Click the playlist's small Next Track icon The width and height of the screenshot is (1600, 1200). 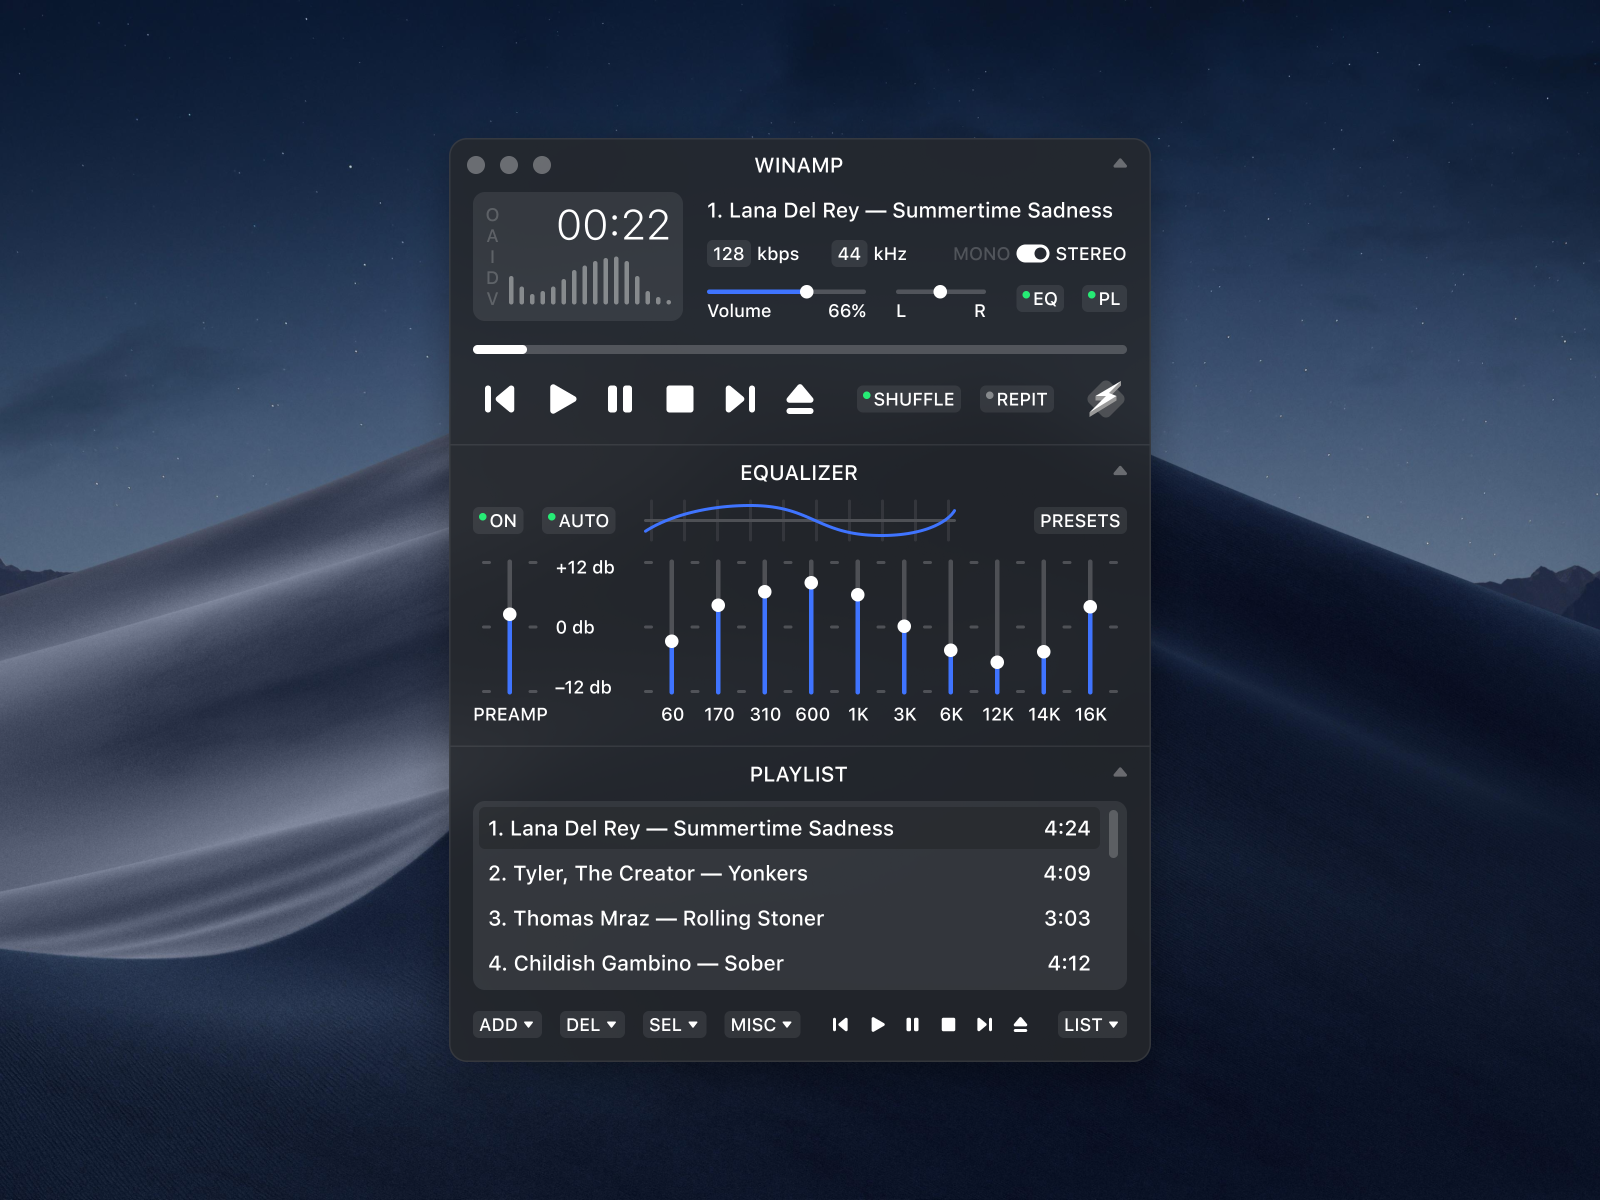point(984,1024)
